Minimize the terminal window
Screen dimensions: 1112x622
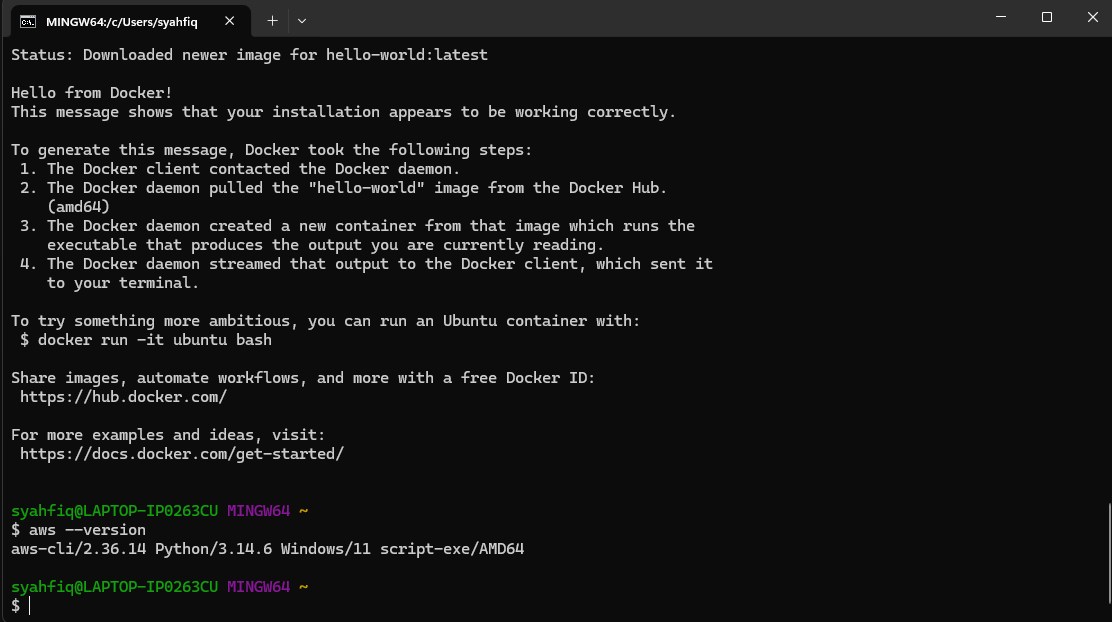pyautogui.click(x=1001, y=17)
